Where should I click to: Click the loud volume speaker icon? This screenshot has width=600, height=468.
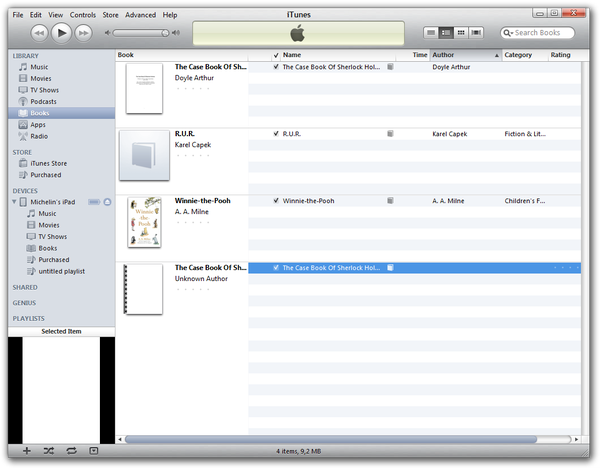pos(176,33)
